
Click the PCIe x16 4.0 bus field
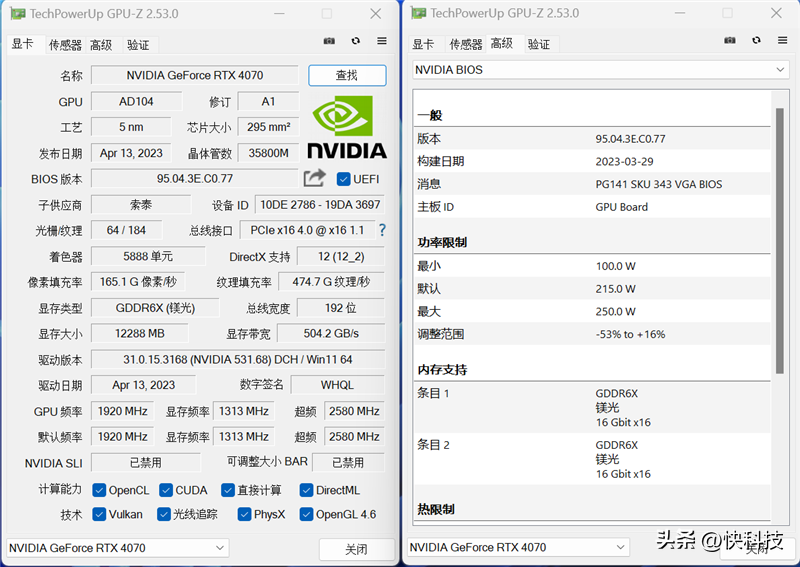point(307,230)
